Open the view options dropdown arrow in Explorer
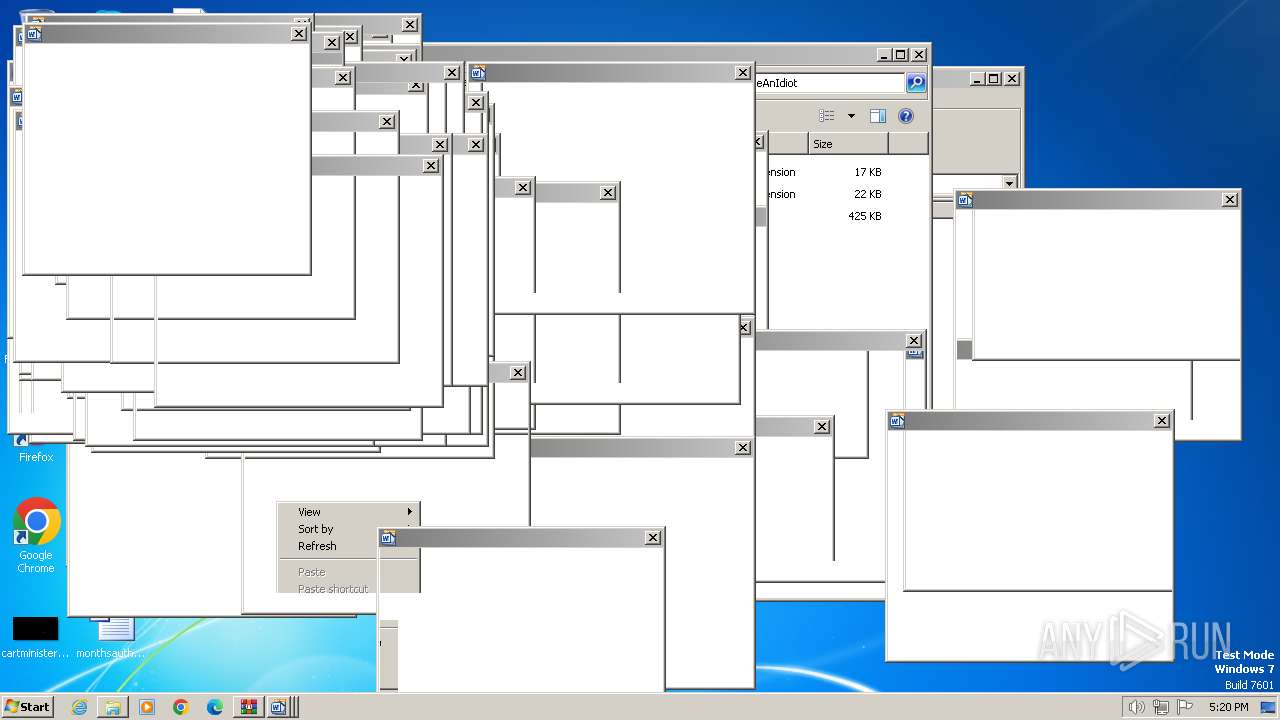Viewport: 1280px width, 720px height. (x=851, y=116)
